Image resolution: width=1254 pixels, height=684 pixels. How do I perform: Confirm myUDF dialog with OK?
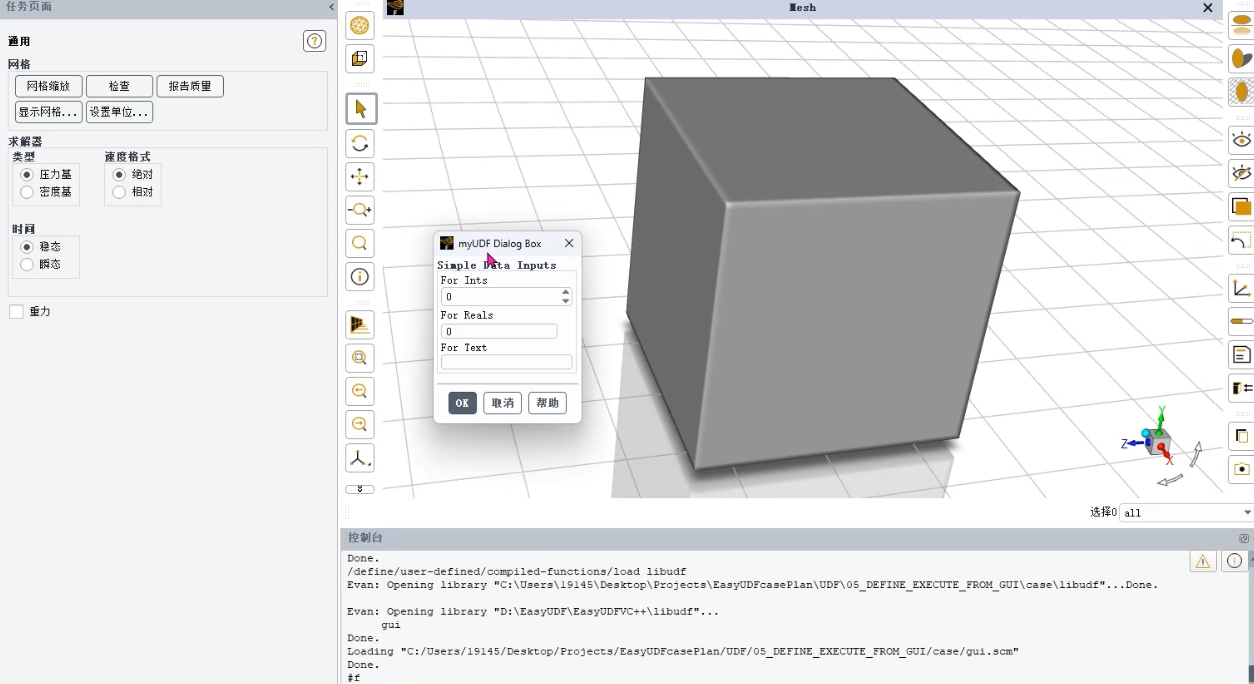462,403
